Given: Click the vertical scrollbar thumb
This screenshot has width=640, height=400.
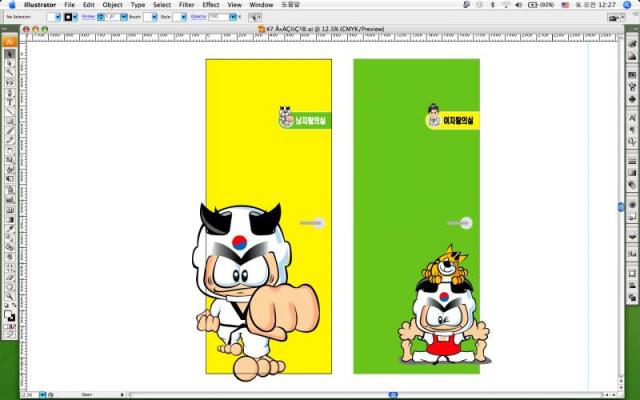Looking at the screenshot, I should click(621, 207).
